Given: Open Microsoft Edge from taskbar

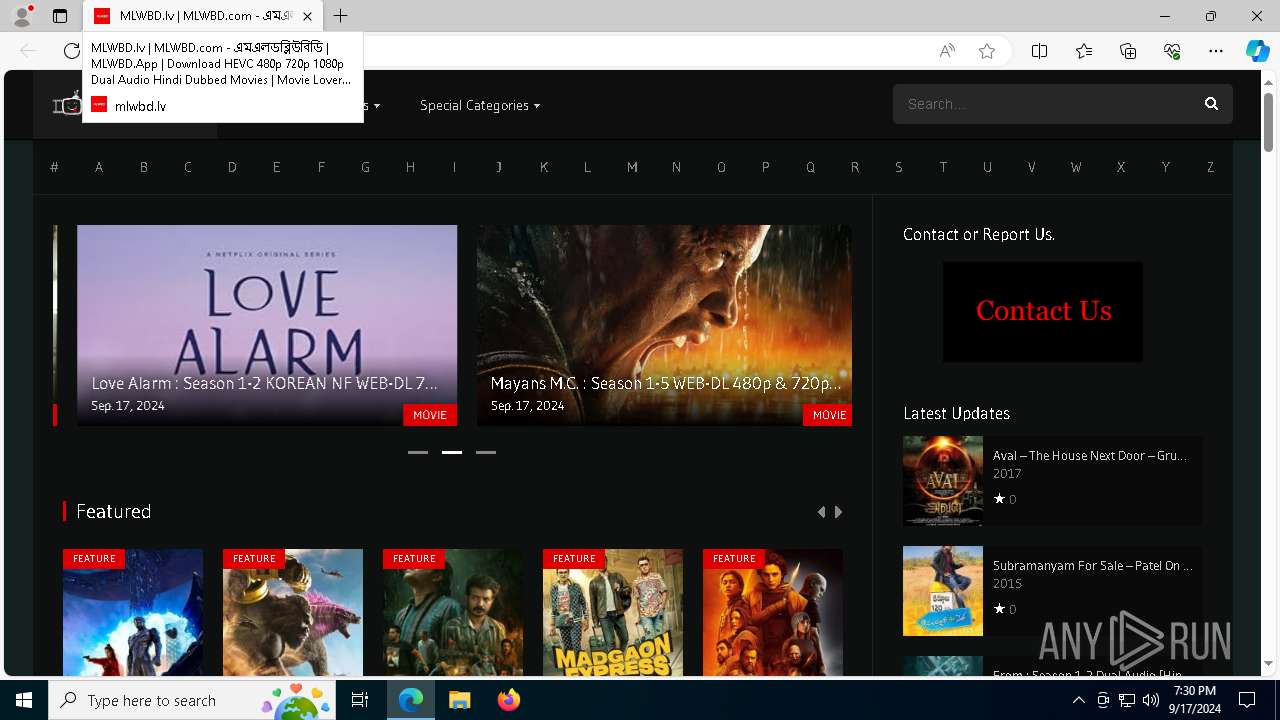Looking at the screenshot, I should (x=411, y=700).
